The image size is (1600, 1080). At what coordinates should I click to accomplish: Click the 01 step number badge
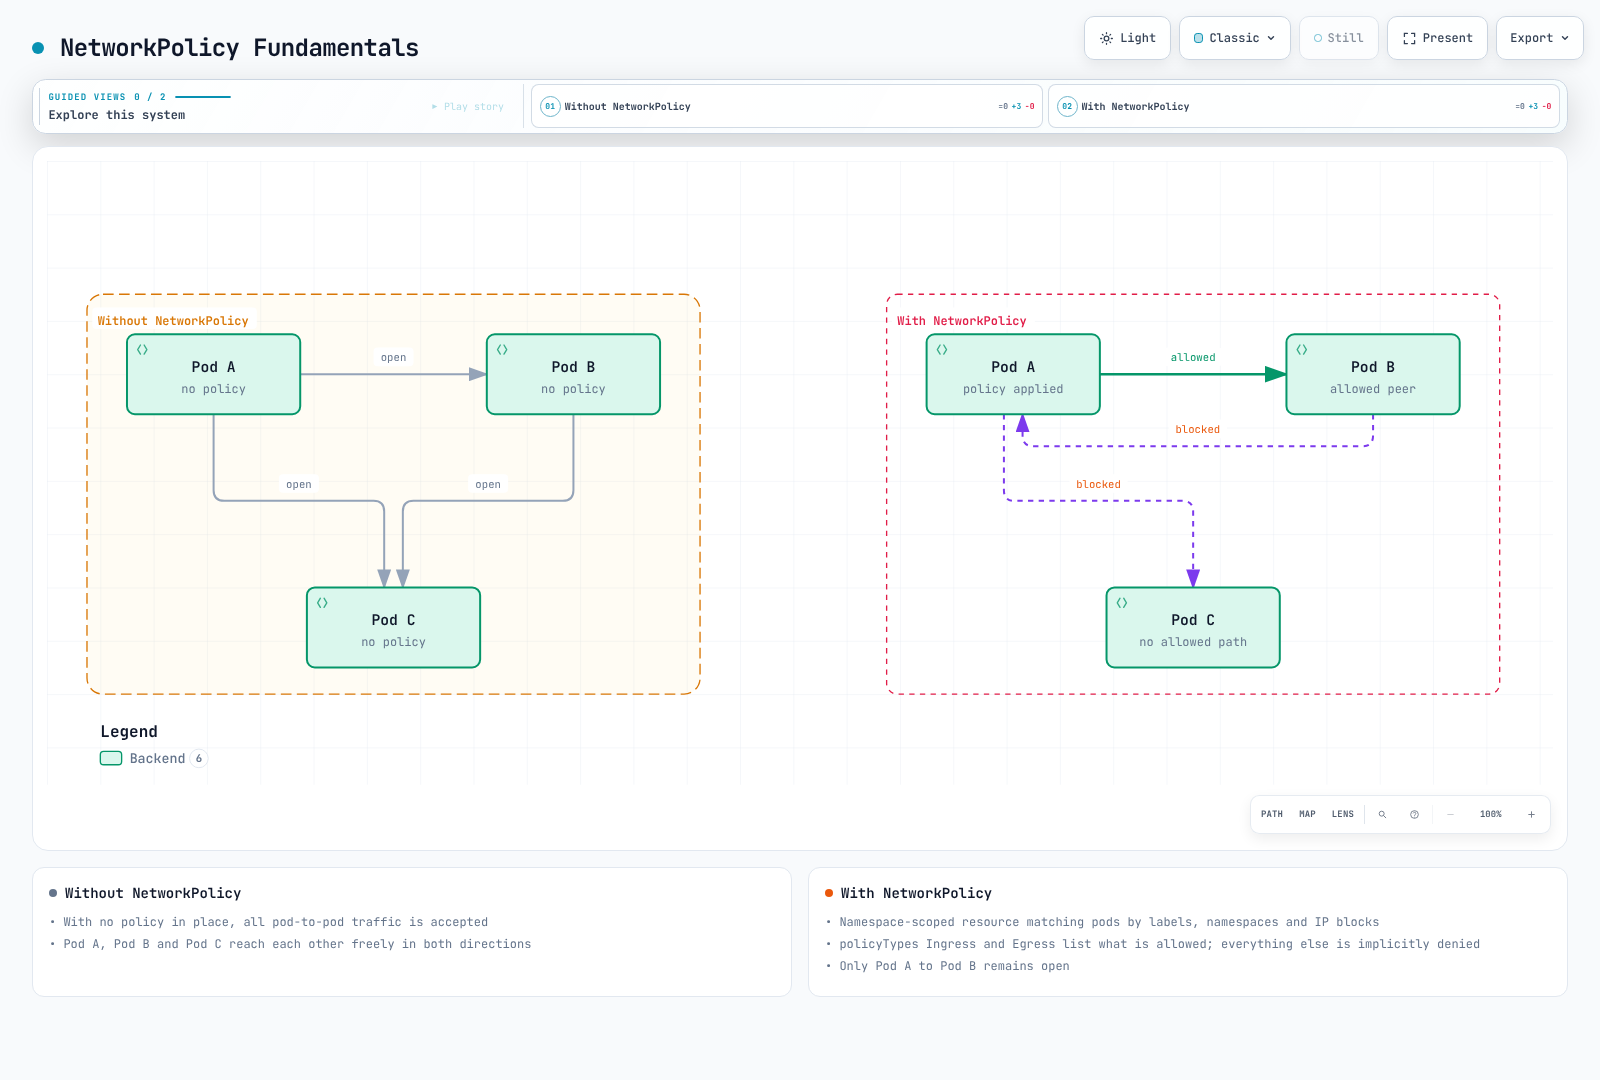click(550, 106)
